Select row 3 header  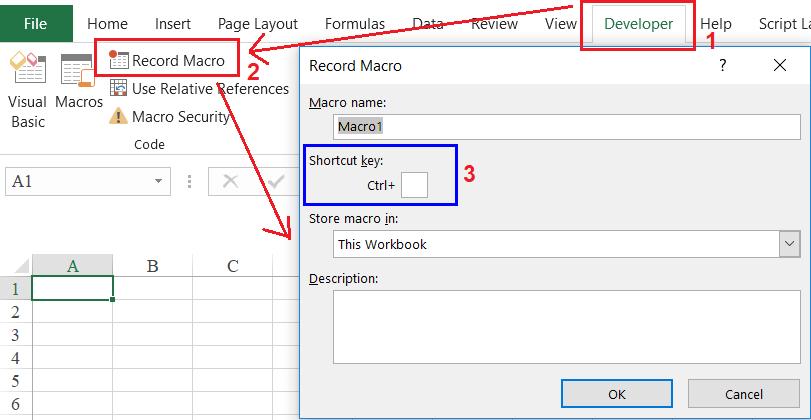coord(16,335)
